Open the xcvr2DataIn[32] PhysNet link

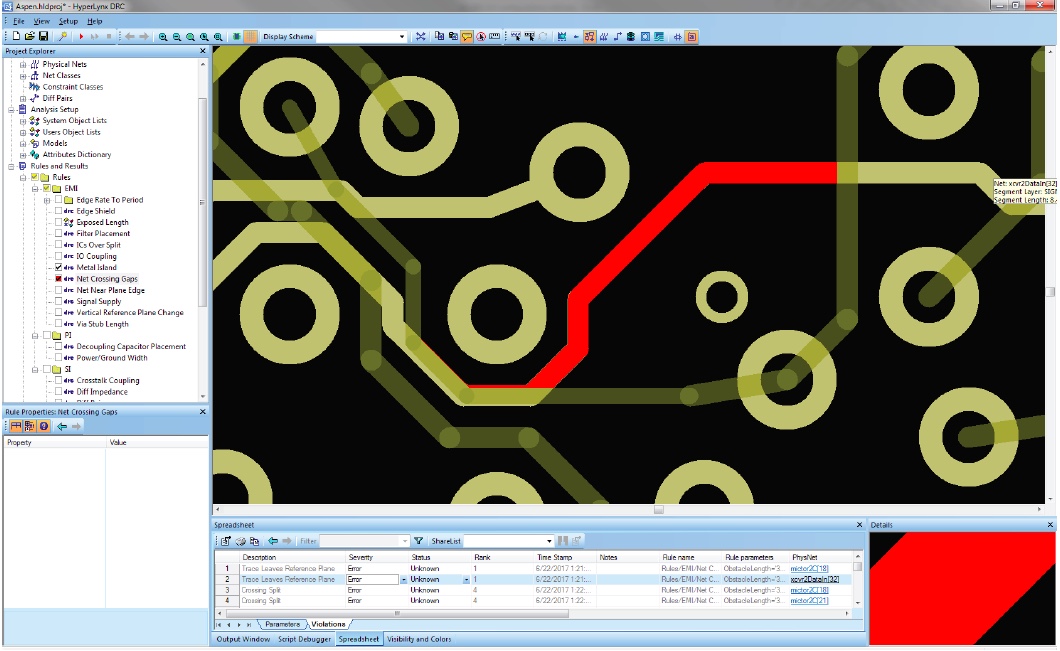(815, 579)
